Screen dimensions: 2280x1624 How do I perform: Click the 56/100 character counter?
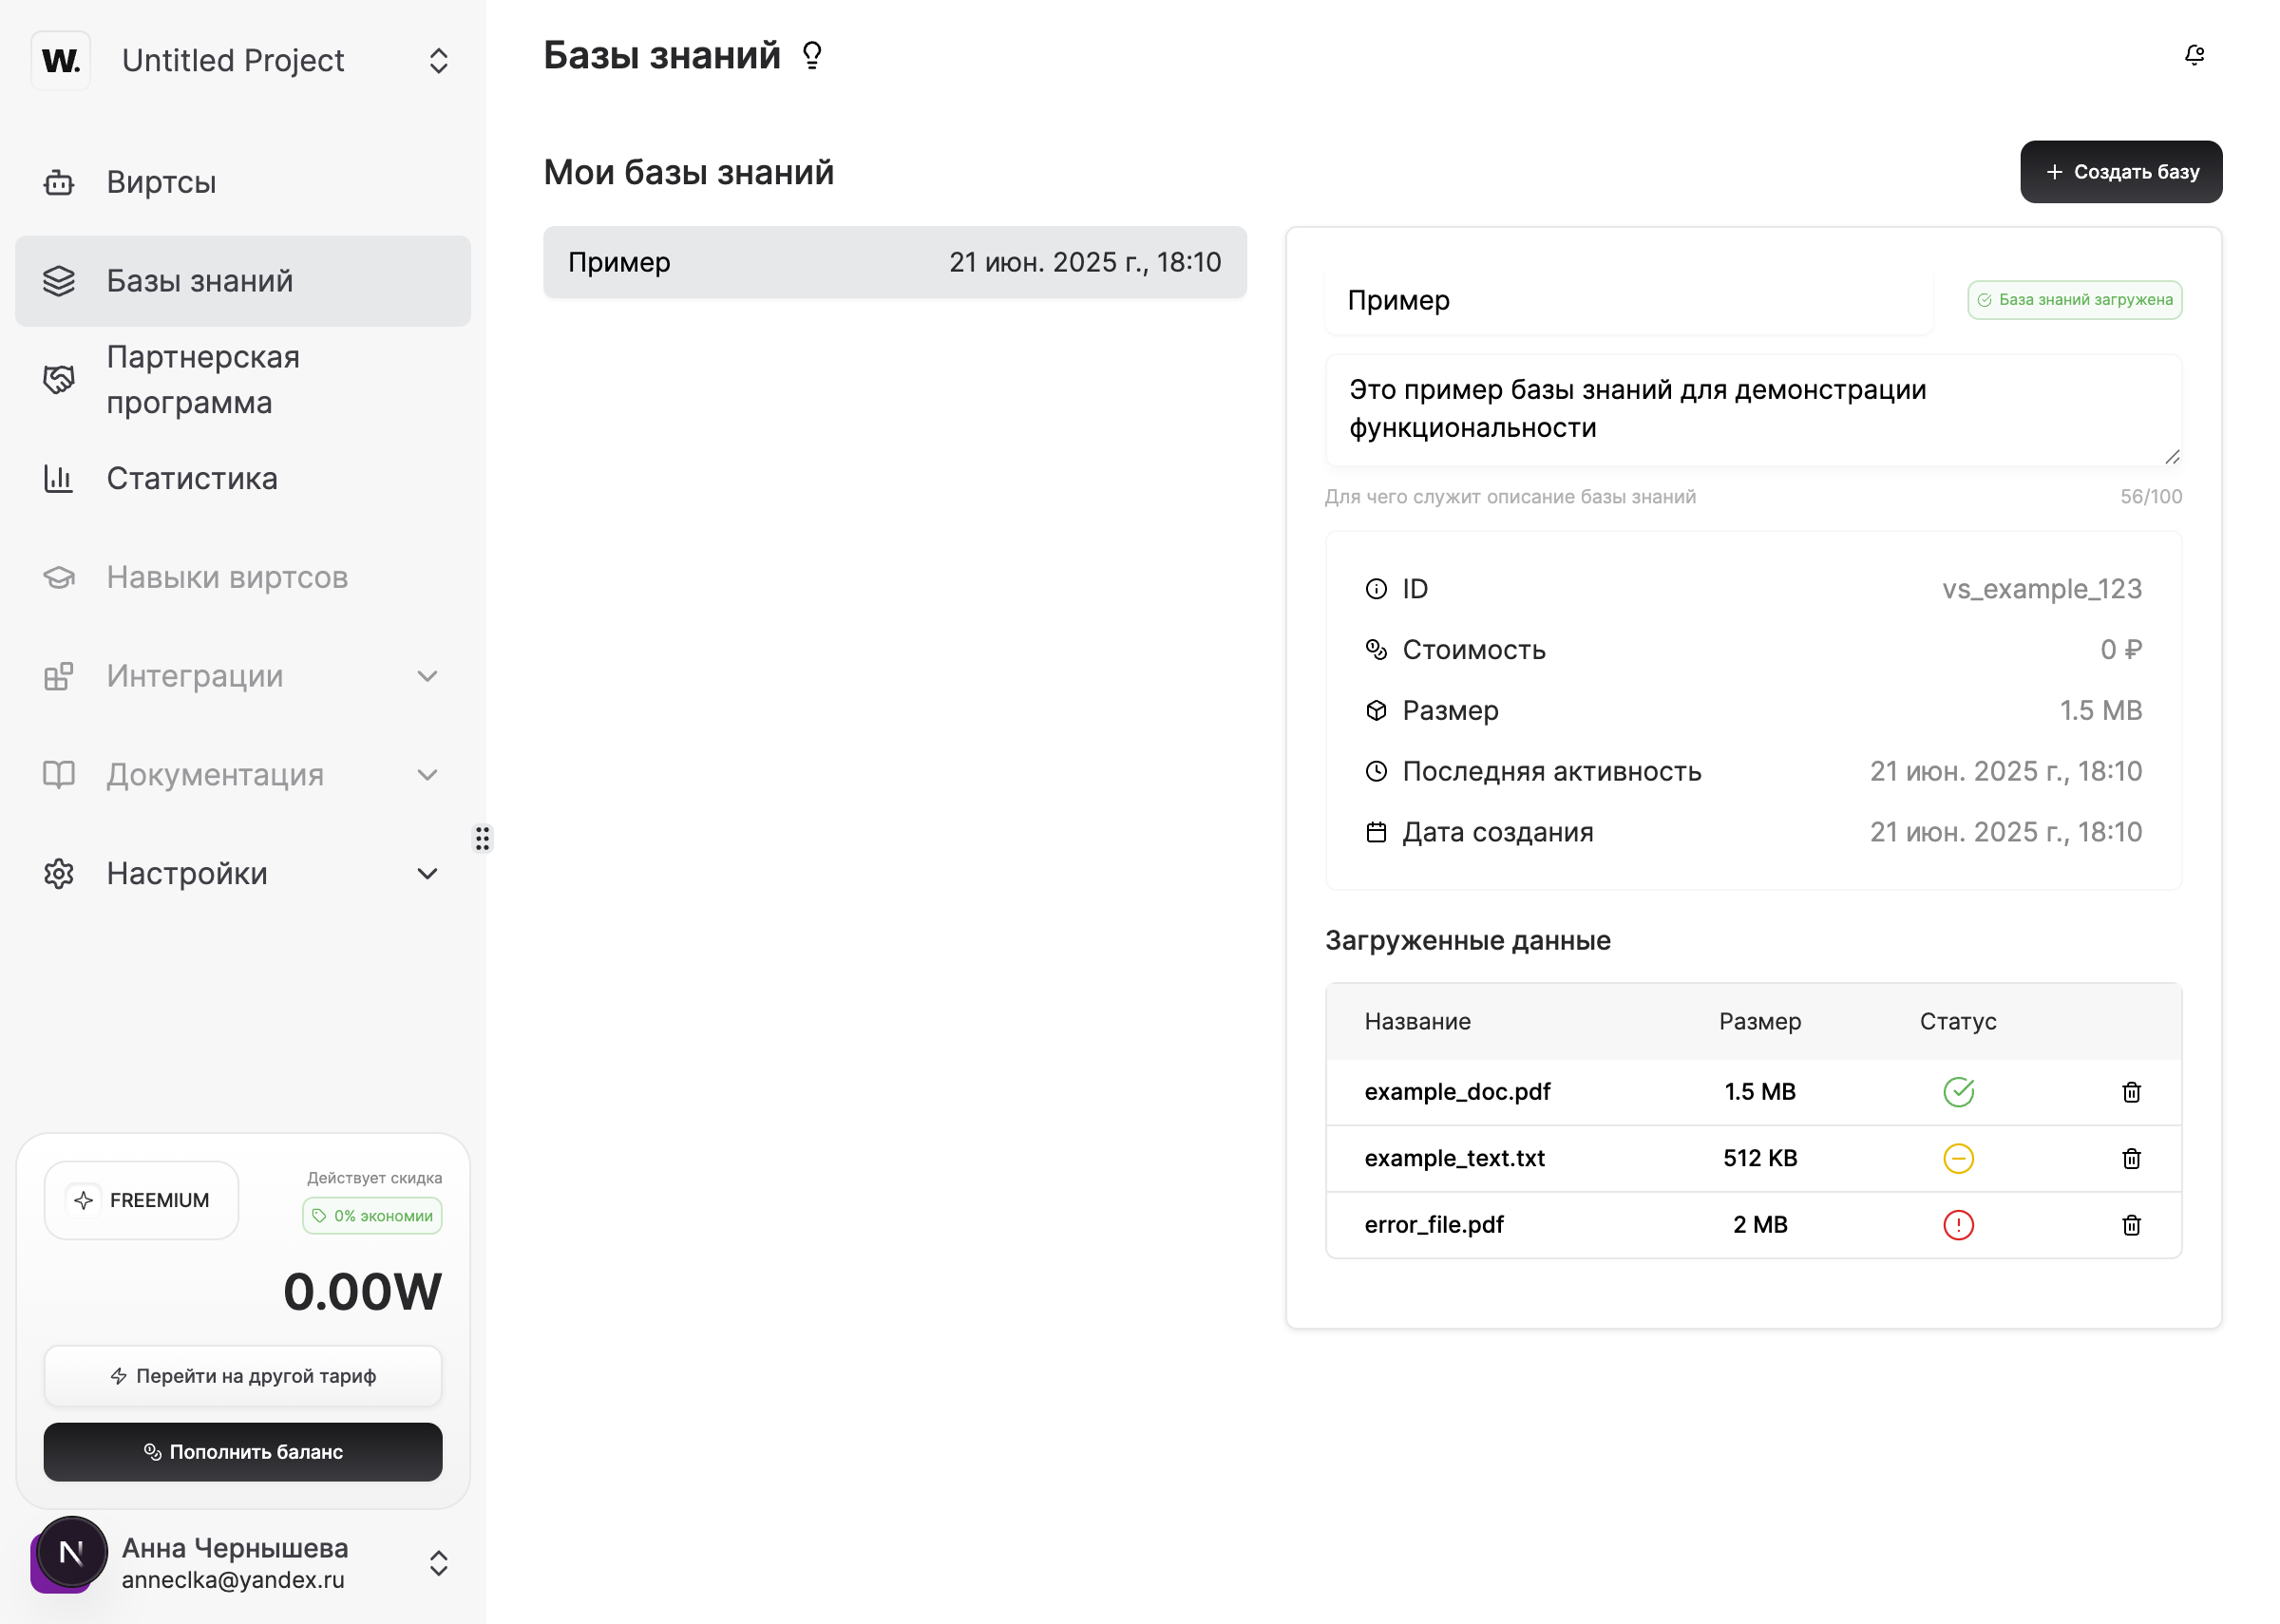[x=2151, y=497]
